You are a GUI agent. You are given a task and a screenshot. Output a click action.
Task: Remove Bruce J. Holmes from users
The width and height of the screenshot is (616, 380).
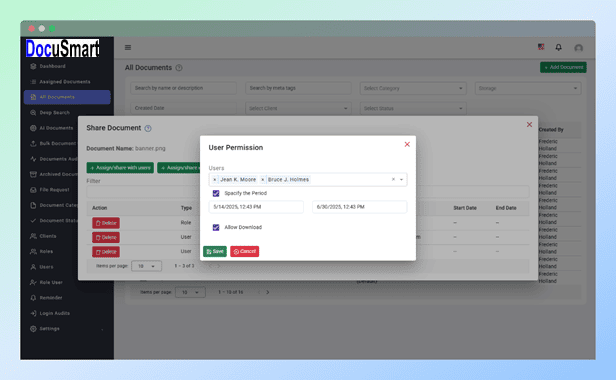262,180
